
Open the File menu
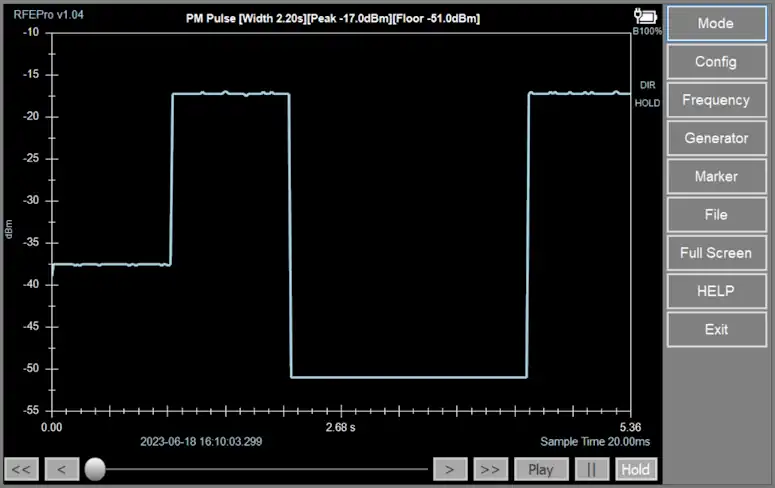(715, 214)
